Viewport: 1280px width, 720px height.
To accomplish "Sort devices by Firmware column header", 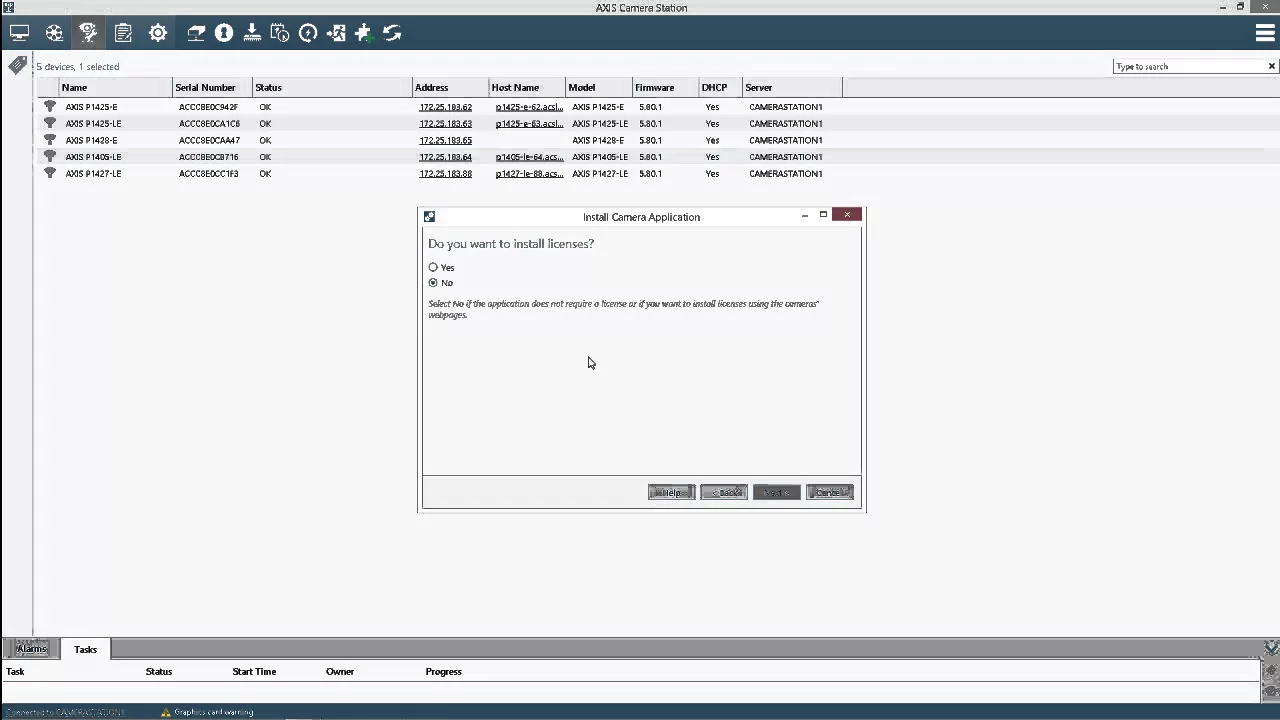I will pos(665,87).
